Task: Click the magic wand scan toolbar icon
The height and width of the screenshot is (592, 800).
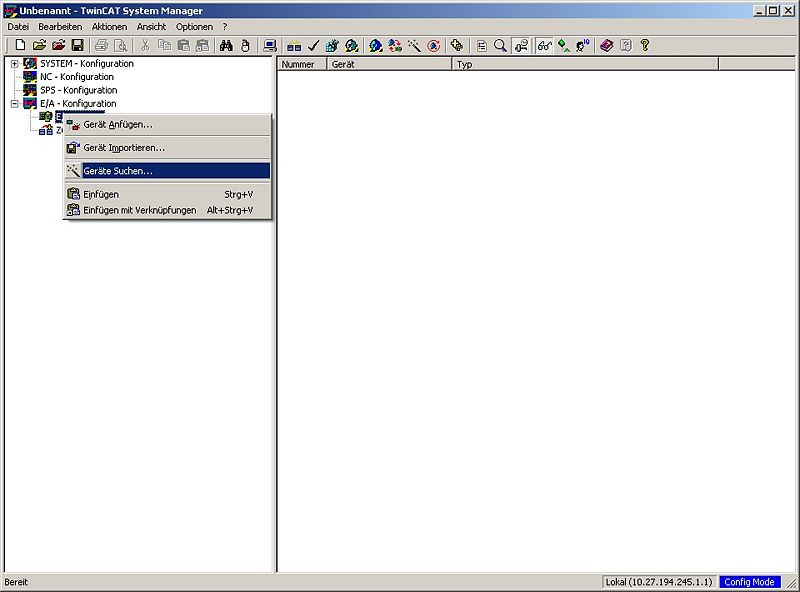Action: click(x=414, y=45)
